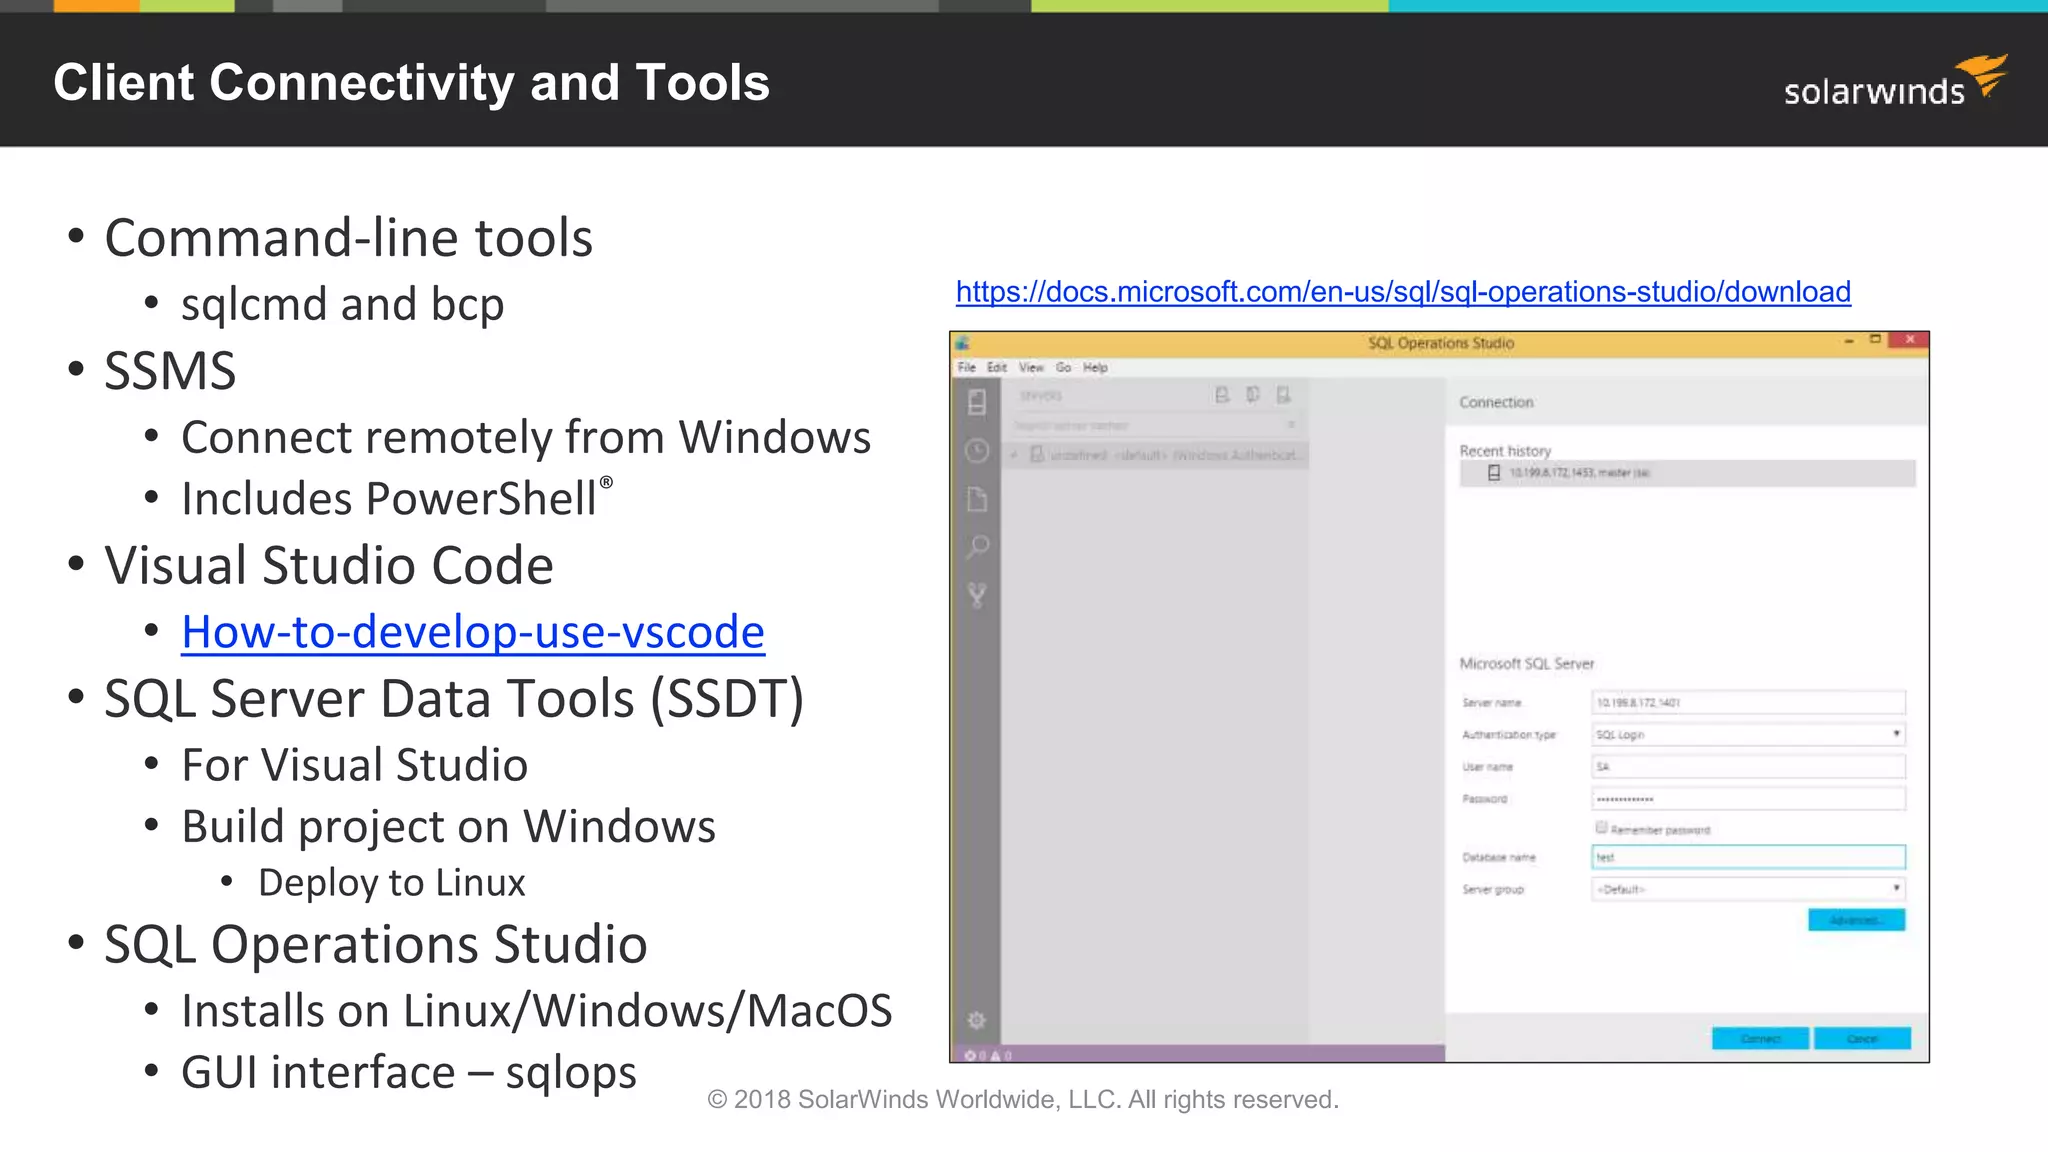2048x1152 pixels.
Task: Click the server icon in Recent history row
Action: click(1494, 473)
